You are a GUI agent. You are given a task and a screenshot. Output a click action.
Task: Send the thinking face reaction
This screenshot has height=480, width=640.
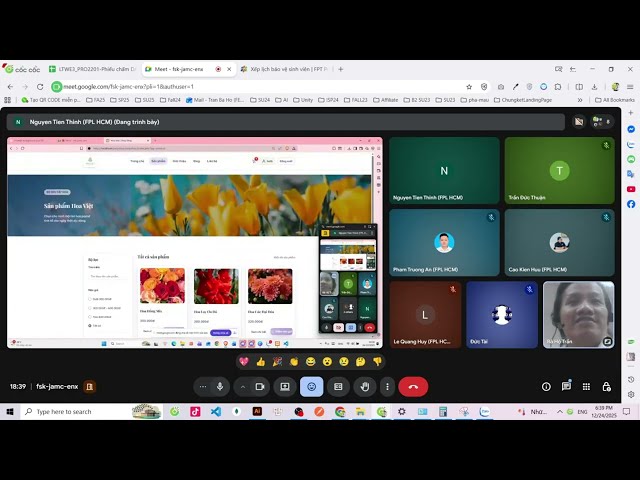[x=360, y=361]
